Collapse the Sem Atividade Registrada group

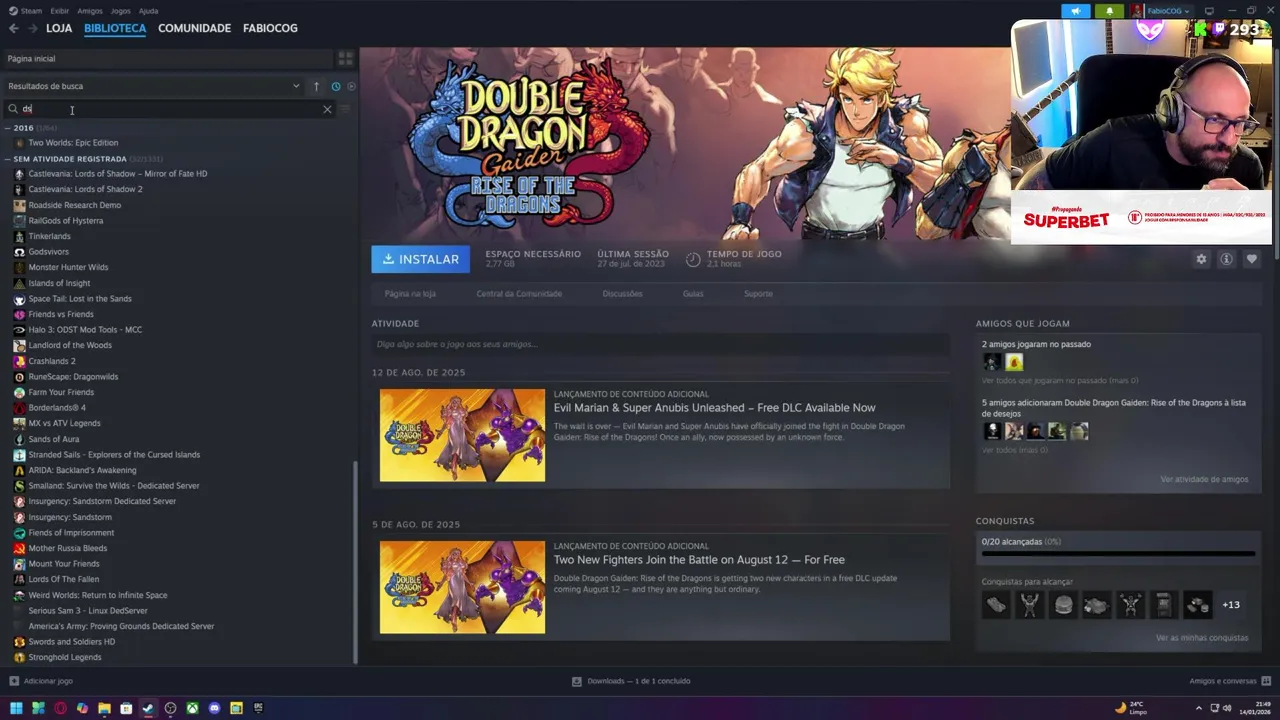pyautogui.click(x=8, y=159)
